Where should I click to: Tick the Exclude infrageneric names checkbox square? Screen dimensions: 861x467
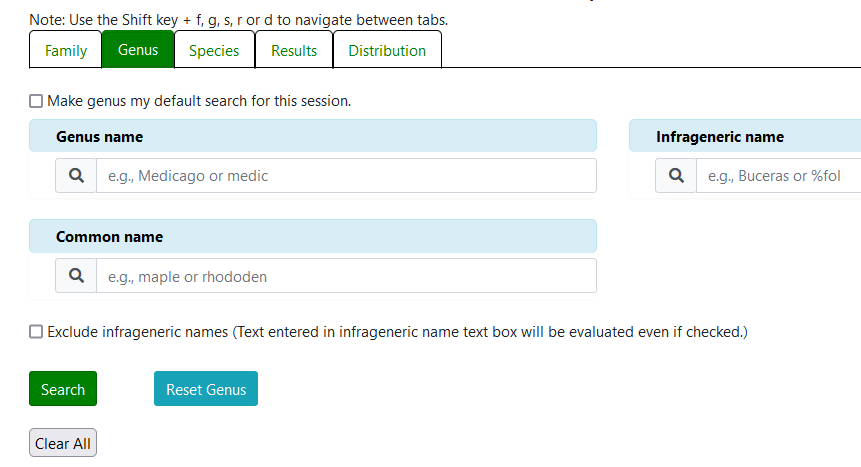pos(37,332)
